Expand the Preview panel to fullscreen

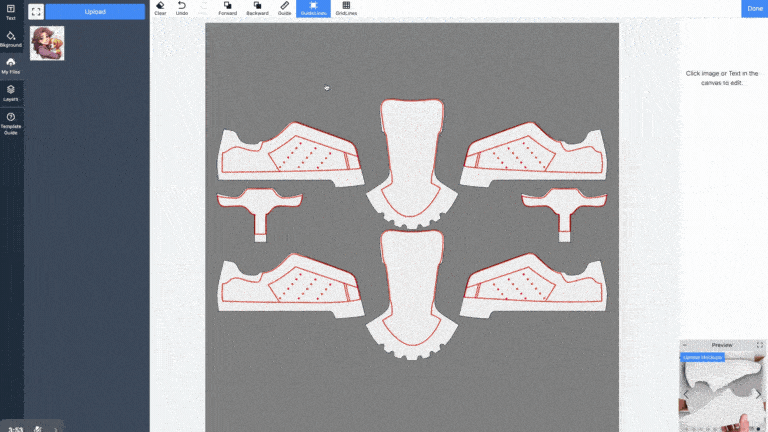(x=760, y=345)
